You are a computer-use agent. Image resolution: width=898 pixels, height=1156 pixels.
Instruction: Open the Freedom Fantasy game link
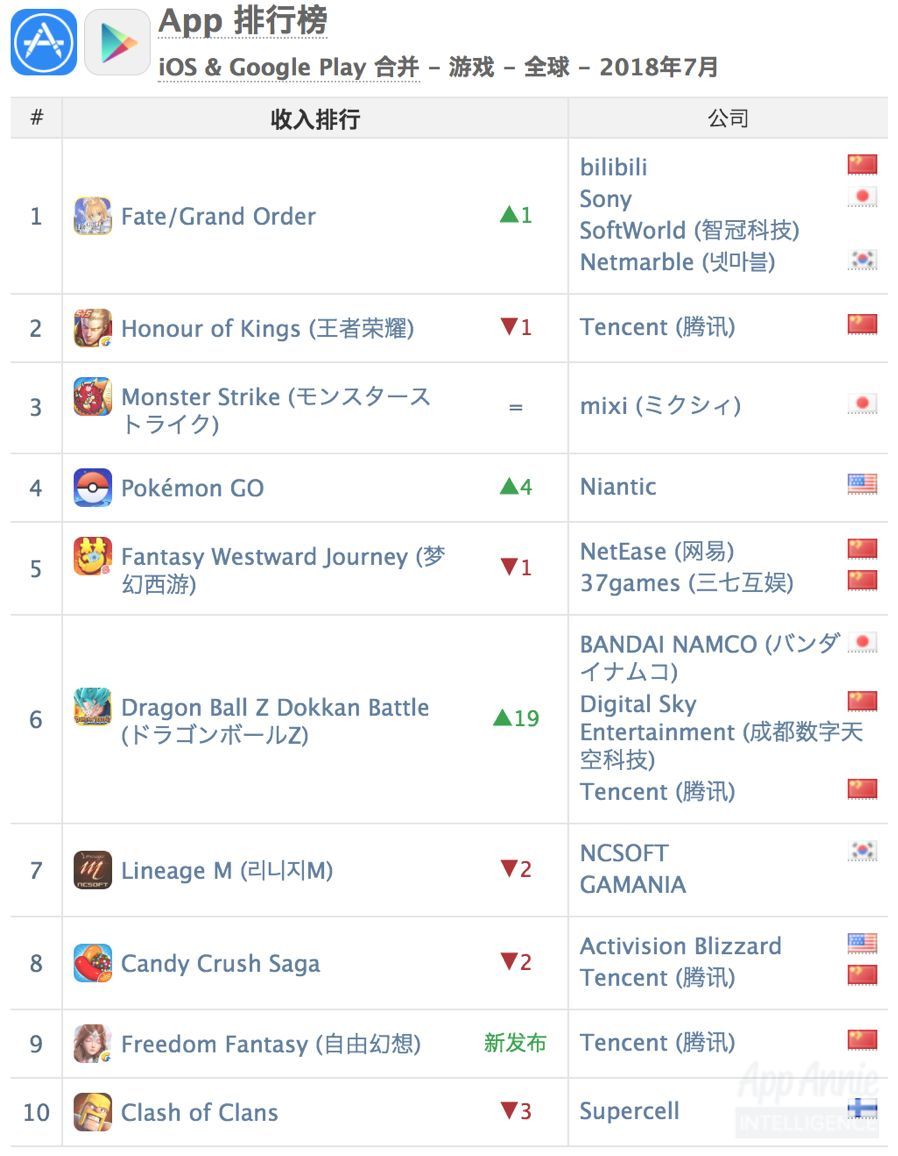click(270, 1044)
